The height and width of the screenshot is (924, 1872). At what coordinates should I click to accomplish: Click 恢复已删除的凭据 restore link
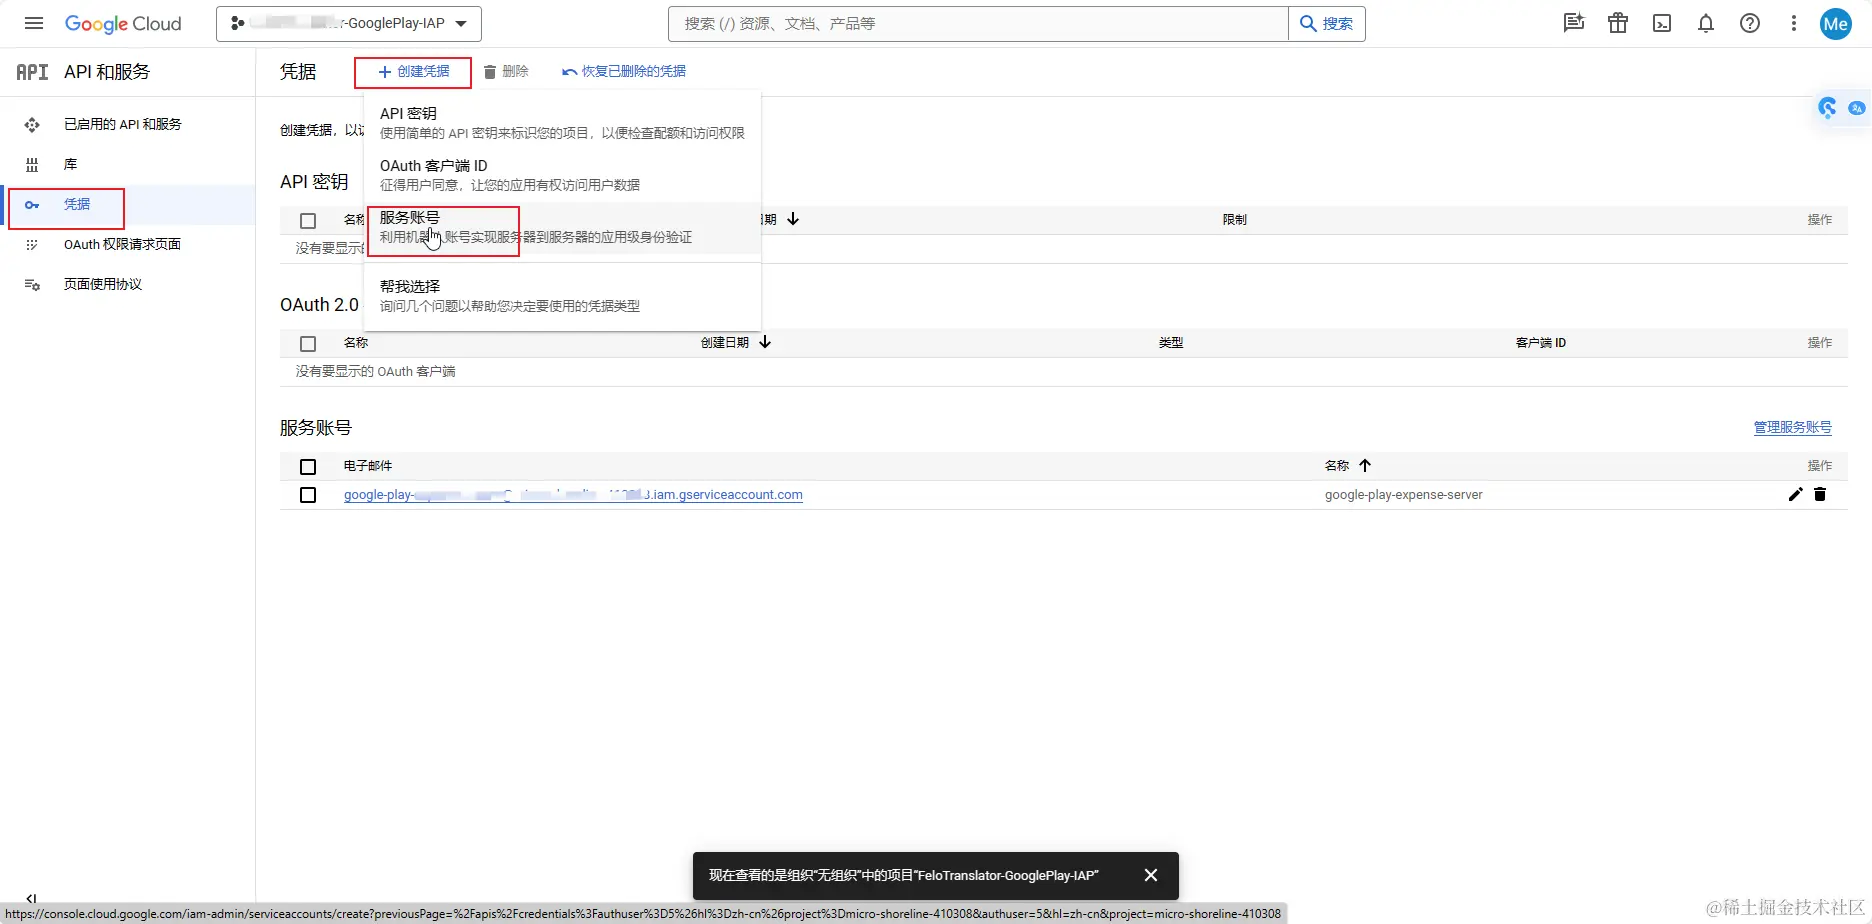624,72
